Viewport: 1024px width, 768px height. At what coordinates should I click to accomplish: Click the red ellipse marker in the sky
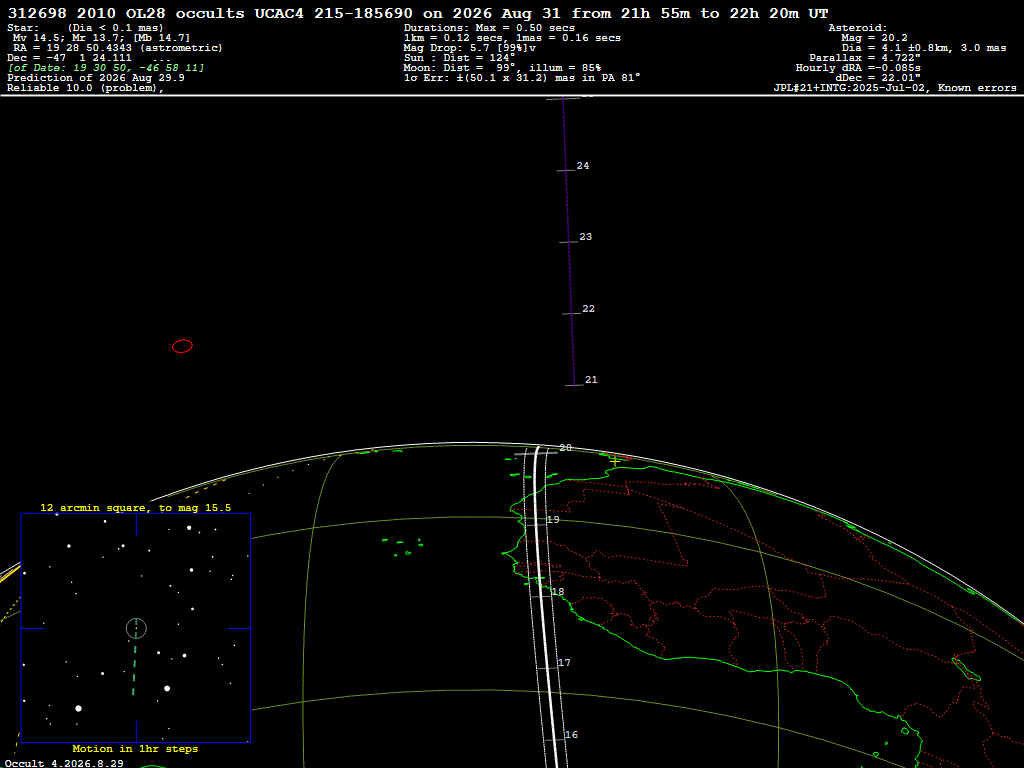click(182, 346)
